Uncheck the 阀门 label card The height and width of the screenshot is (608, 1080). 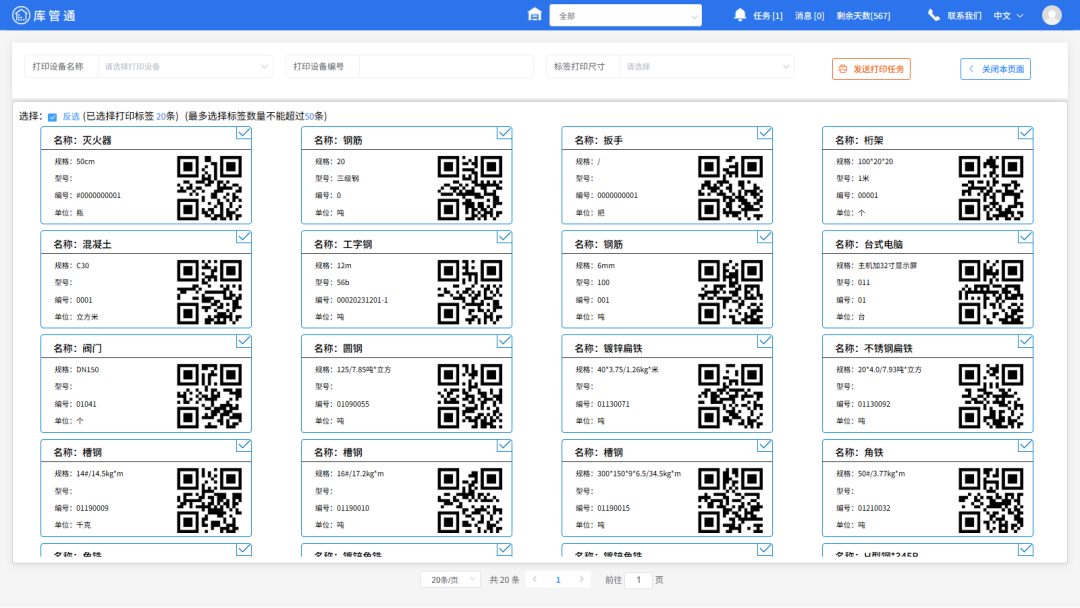pyautogui.click(x=244, y=341)
